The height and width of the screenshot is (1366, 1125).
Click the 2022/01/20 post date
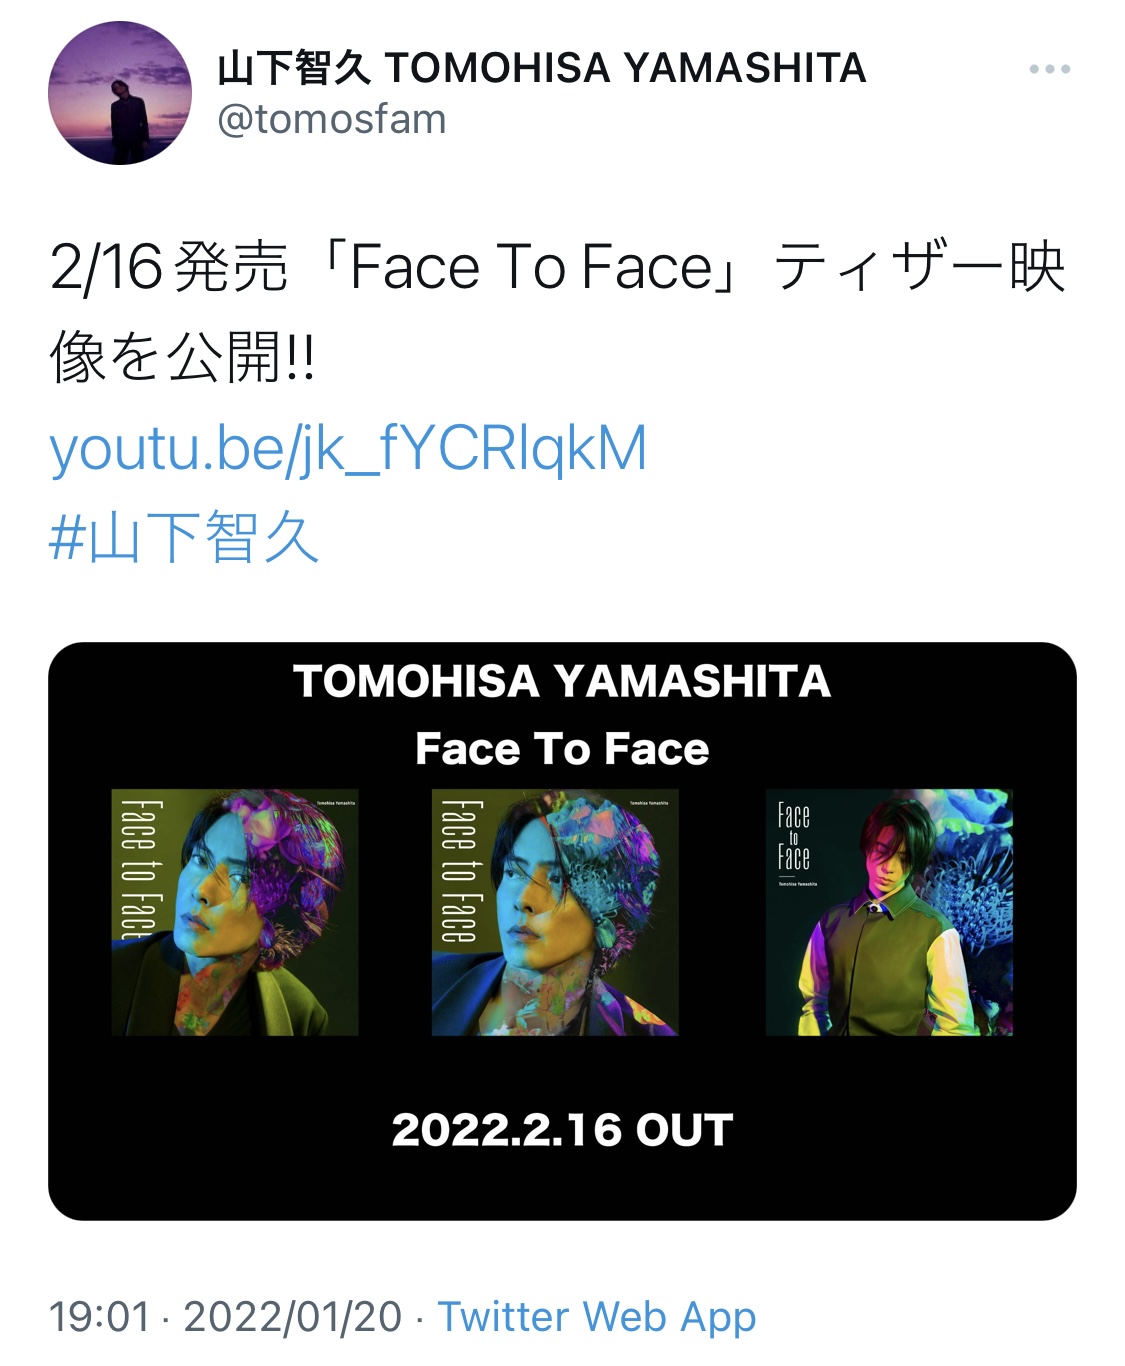click(293, 1317)
